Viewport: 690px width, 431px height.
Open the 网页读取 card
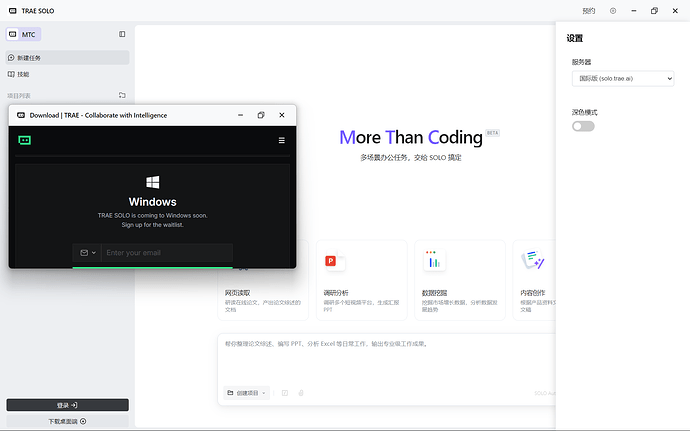click(263, 294)
